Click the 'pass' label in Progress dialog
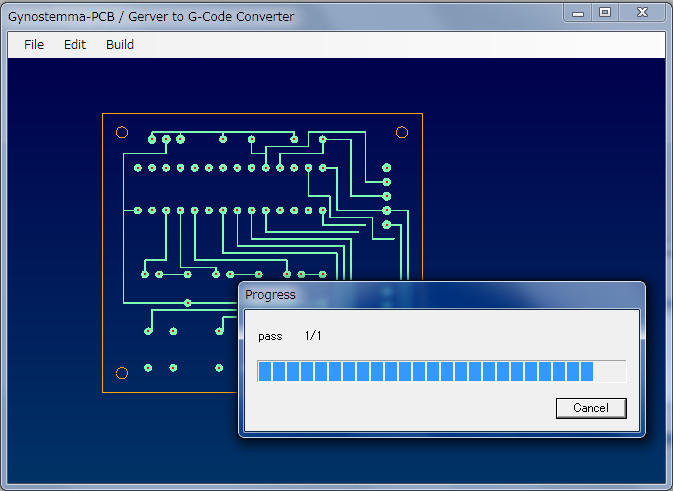 (x=270, y=336)
